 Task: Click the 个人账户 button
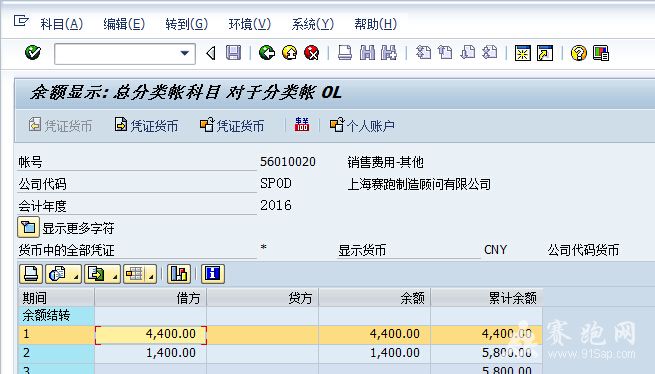point(362,125)
